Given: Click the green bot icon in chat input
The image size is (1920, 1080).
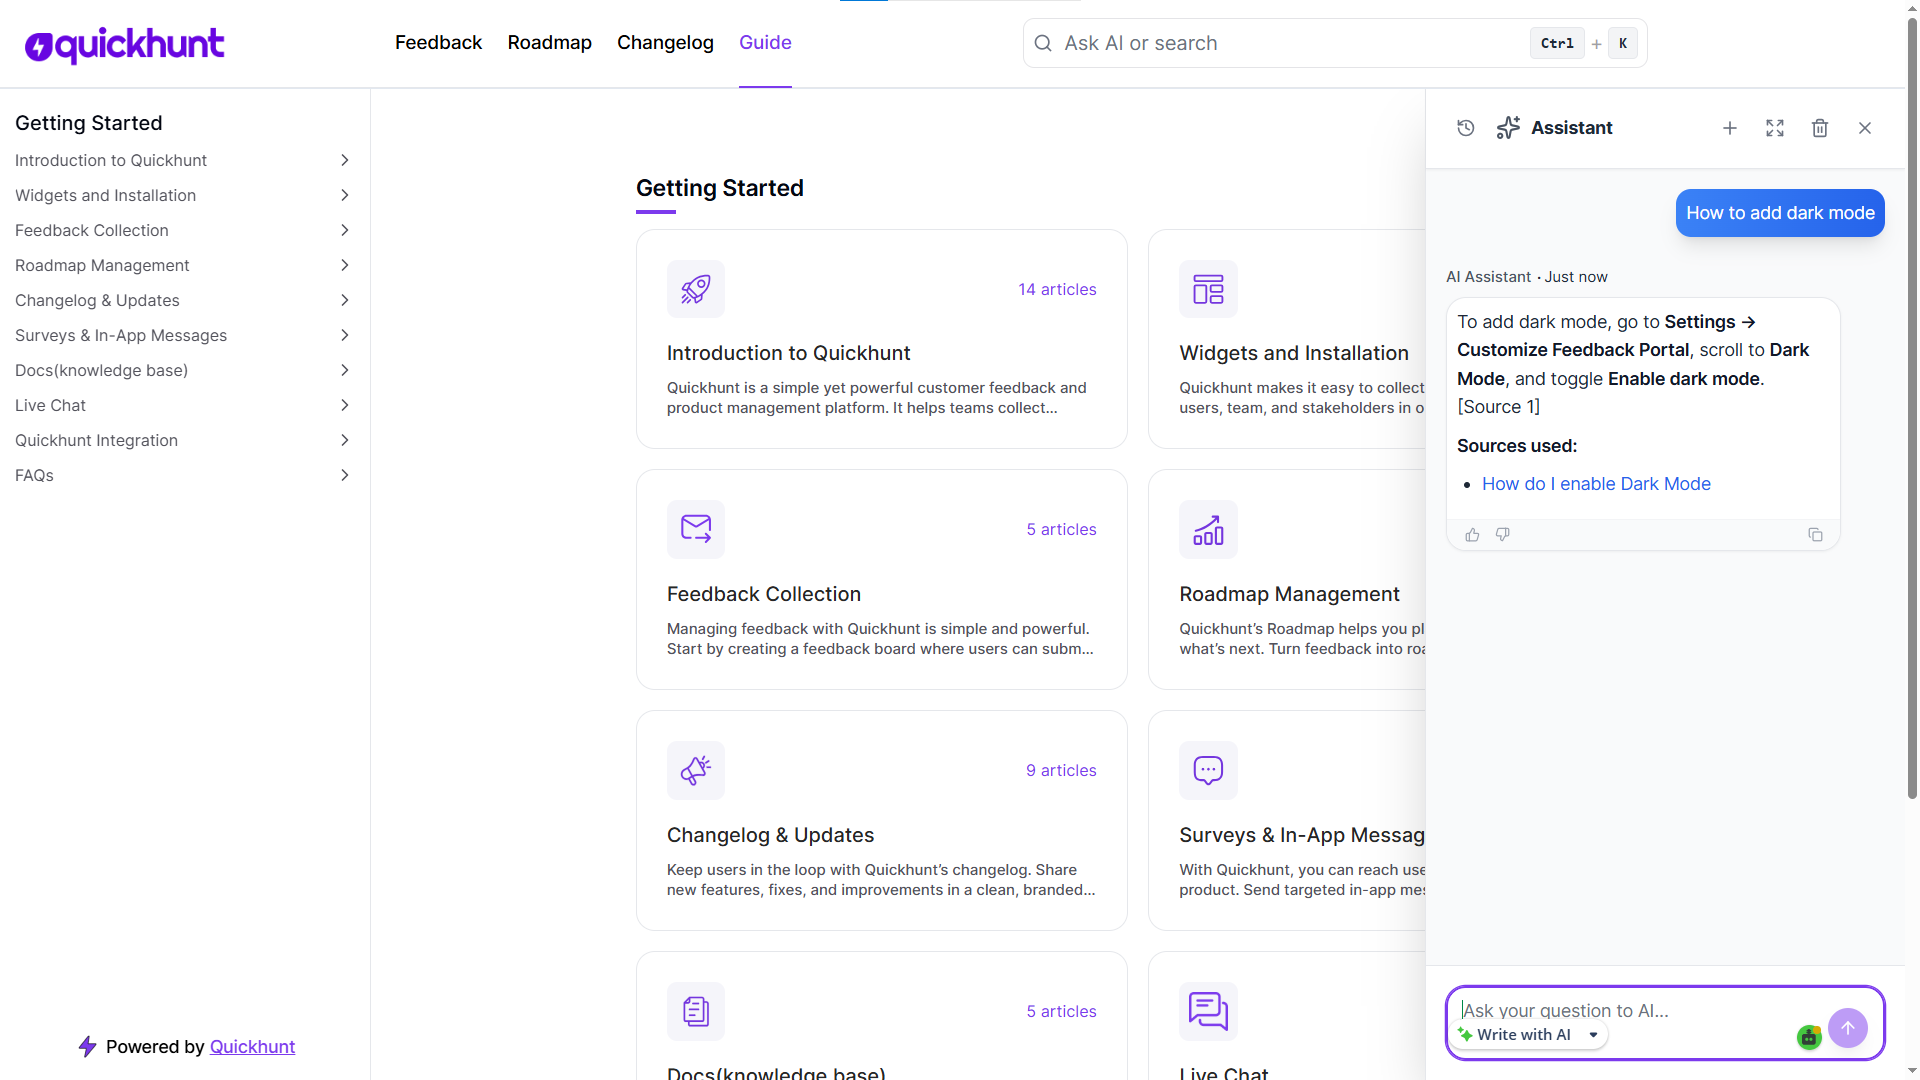Looking at the screenshot, I should (x=1809, y=1037).
